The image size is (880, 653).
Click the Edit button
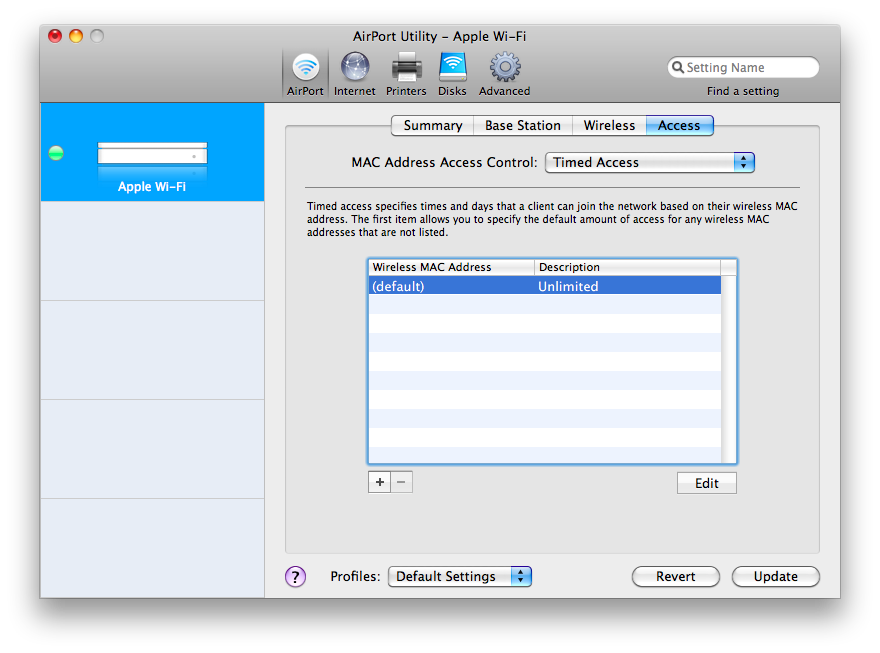pos(707,483)
